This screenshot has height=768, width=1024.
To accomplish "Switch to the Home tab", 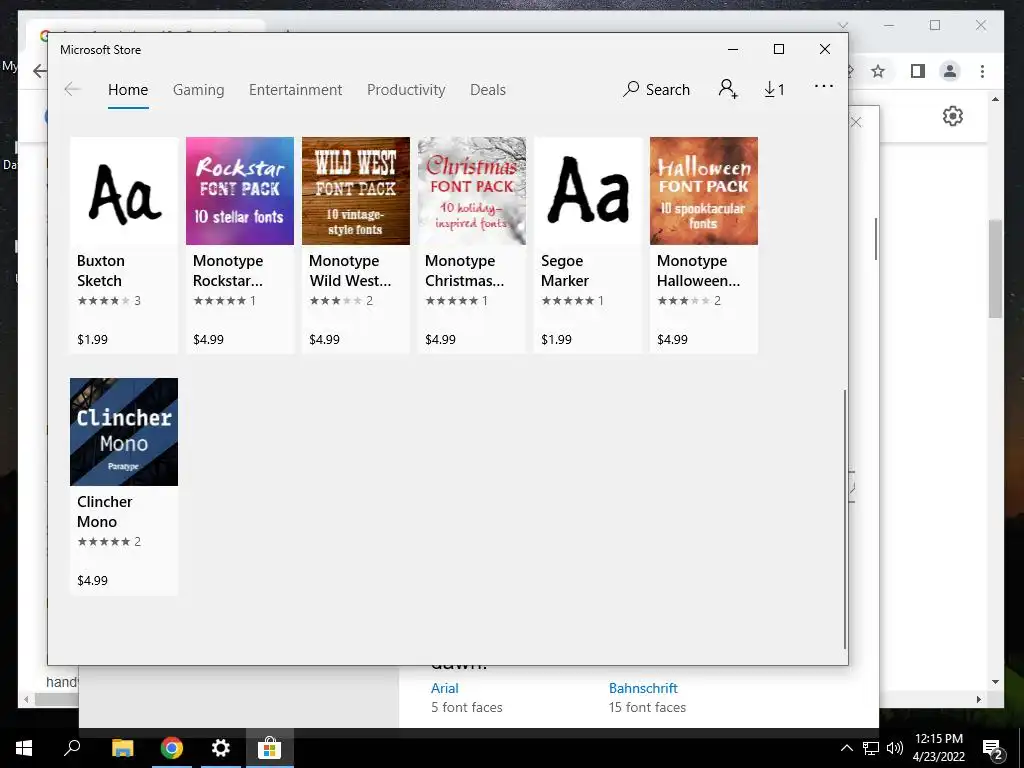I will point(128,89).
